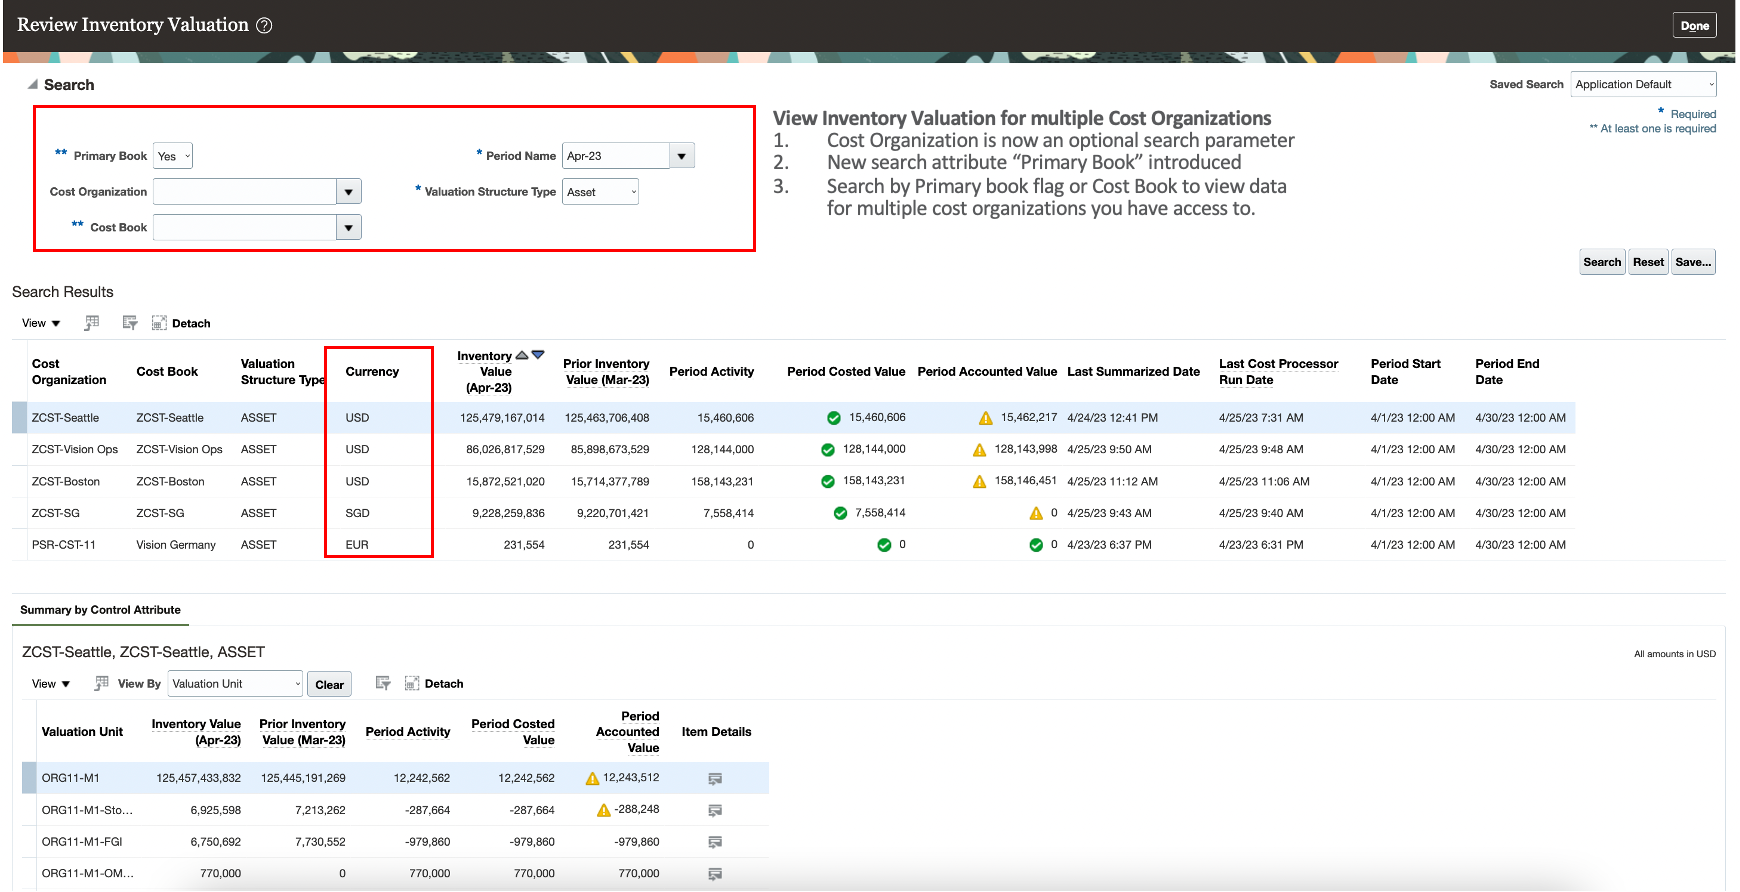Select the PSR-CST-11 cost organization cell
The image size is (1740, 892).
click(x=64, y=545)
